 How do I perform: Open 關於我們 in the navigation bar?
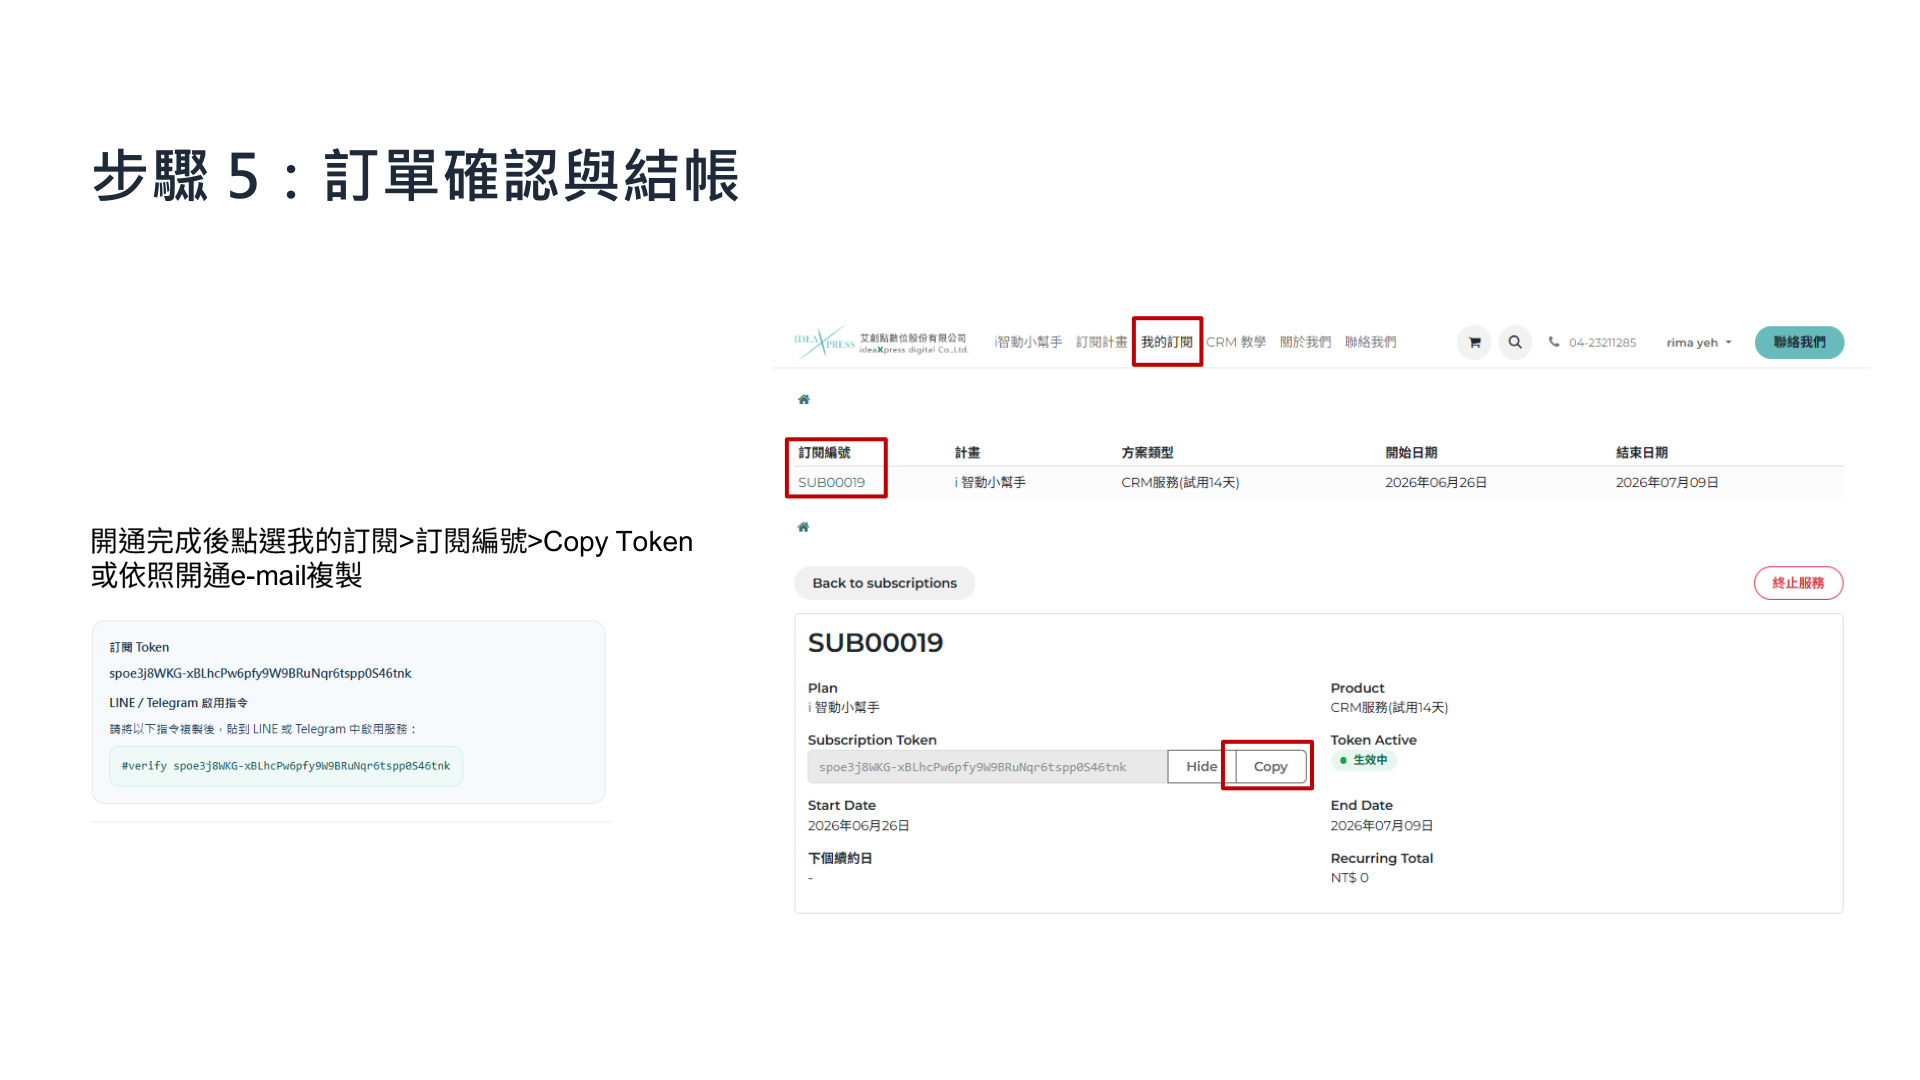click(1305, 342)
